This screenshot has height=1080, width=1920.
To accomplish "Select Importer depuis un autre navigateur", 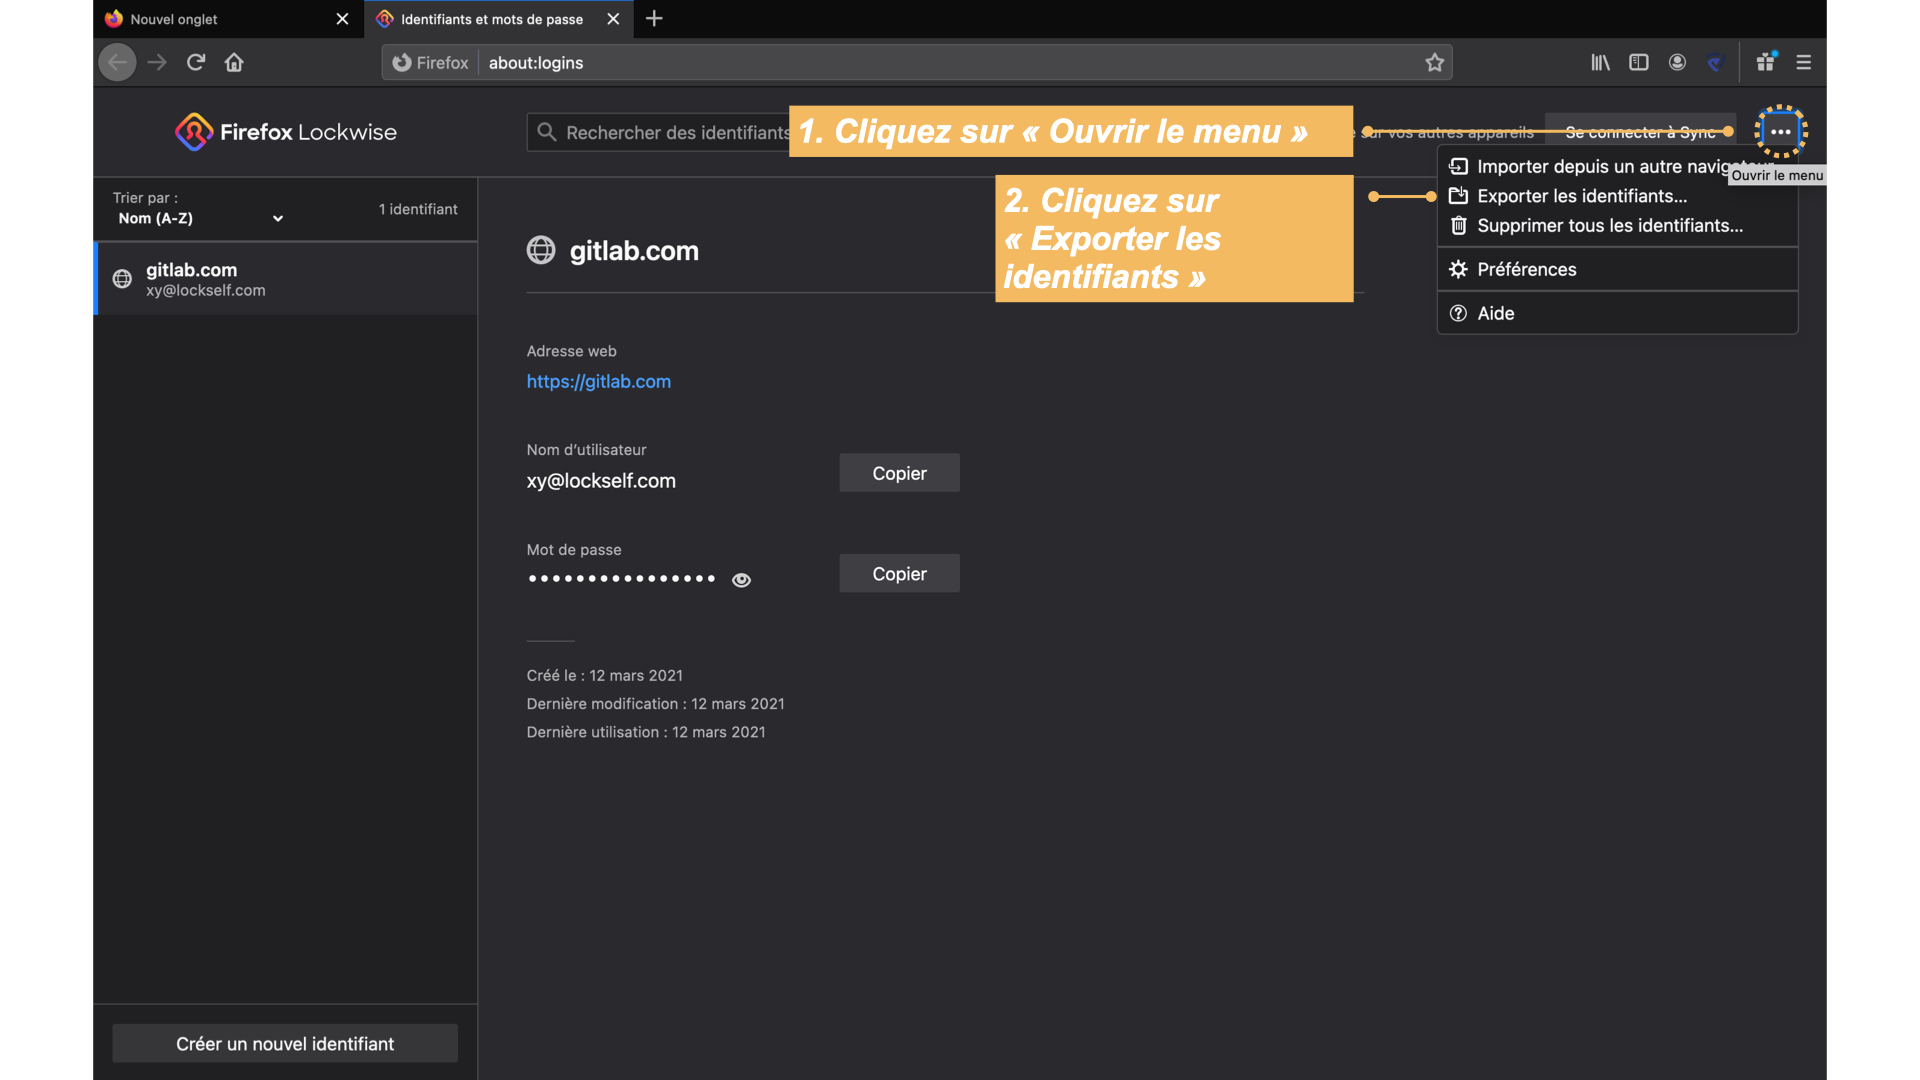I will click(x=1617, y=166).
